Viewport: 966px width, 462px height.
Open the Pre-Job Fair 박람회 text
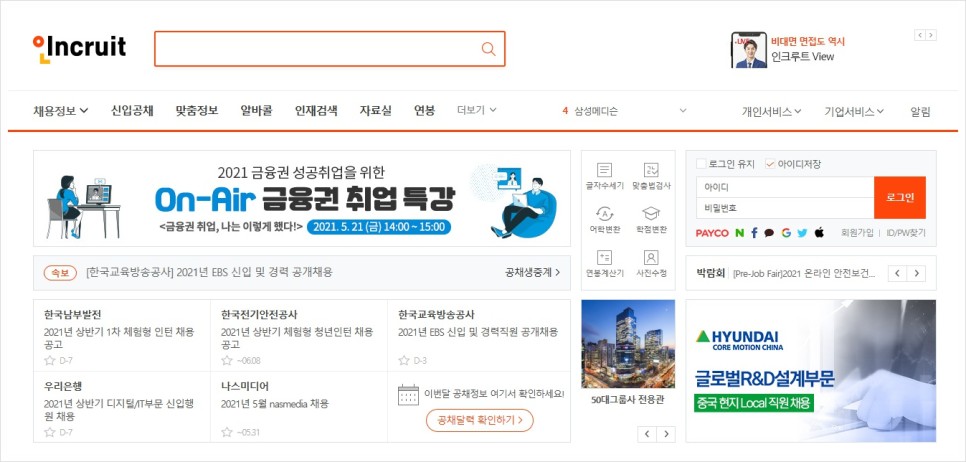click(x=804, y=274)
